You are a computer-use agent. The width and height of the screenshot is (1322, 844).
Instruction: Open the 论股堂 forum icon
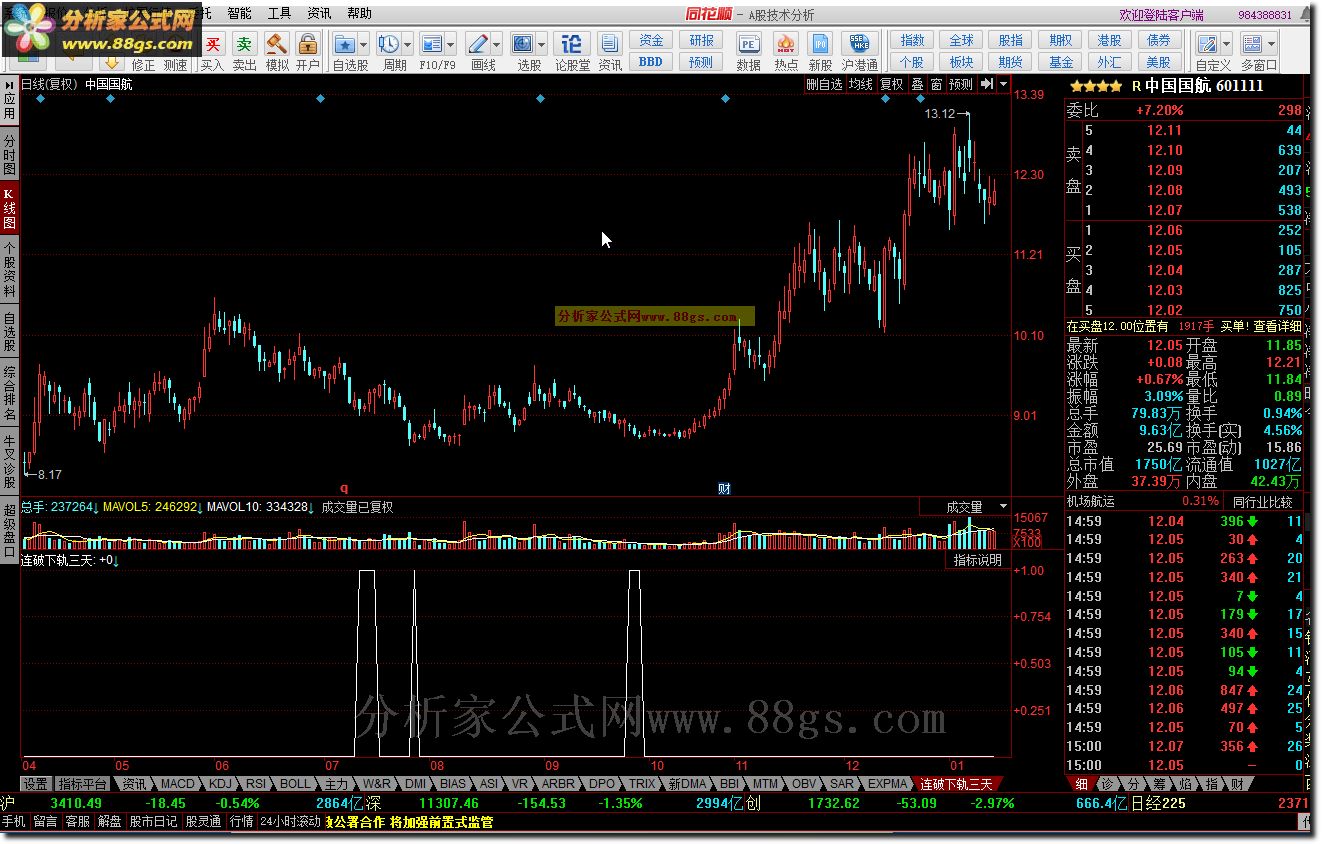(572, 44)
